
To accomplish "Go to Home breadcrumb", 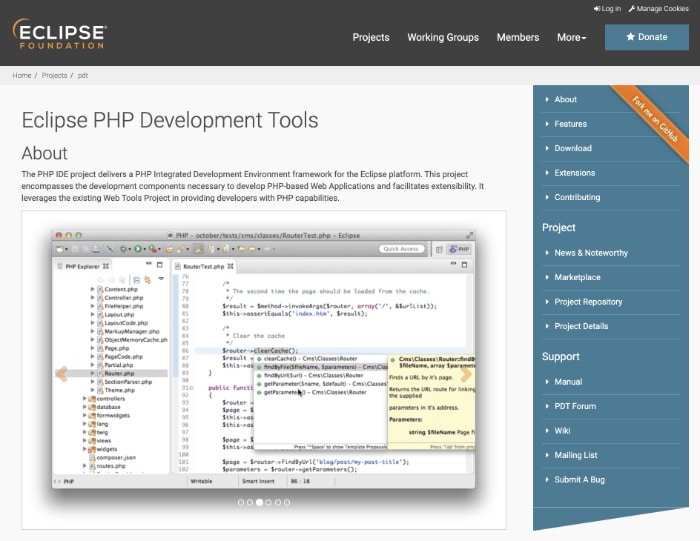I will [x=22, y=76].
